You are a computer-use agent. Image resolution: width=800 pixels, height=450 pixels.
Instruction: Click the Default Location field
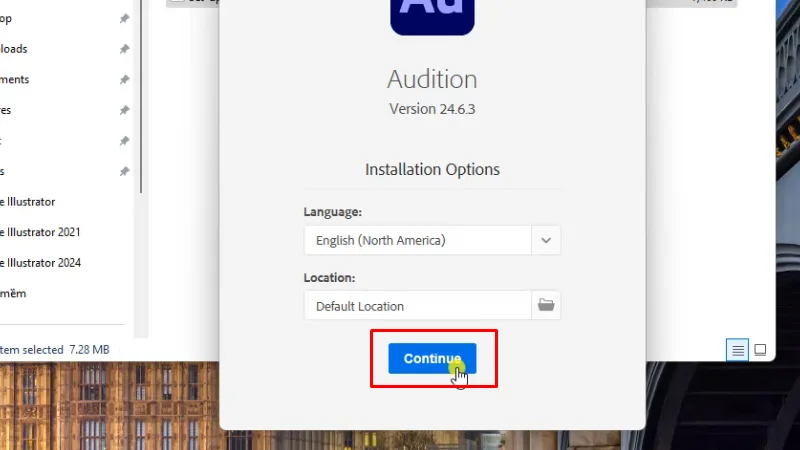pos(417,305)
